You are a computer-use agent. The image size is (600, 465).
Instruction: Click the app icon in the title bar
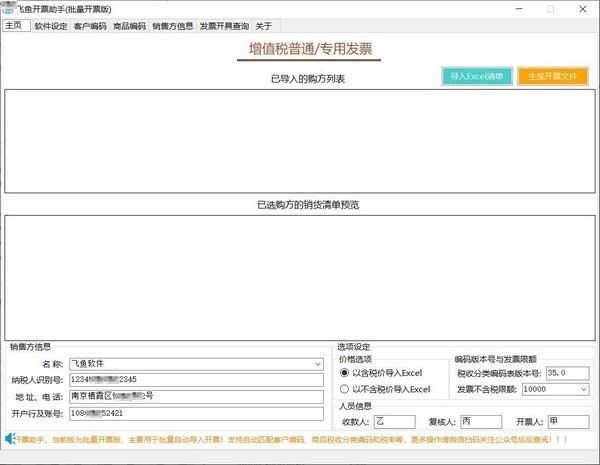tap(8, 9)
